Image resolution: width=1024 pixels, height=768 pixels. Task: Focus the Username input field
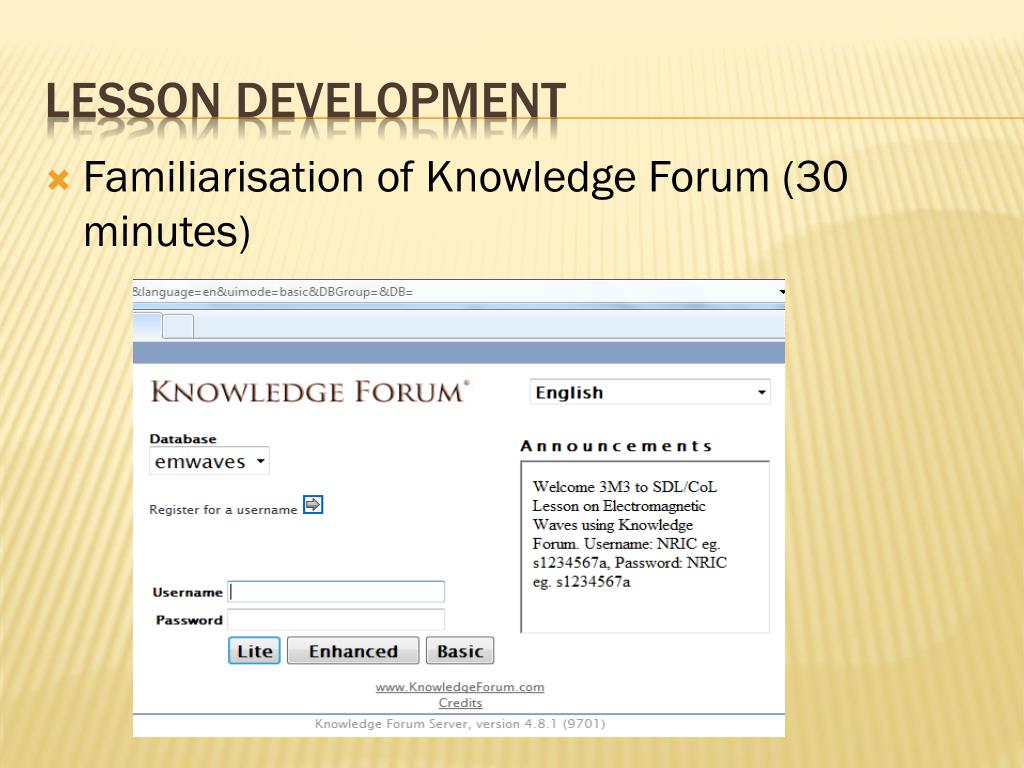336,592
